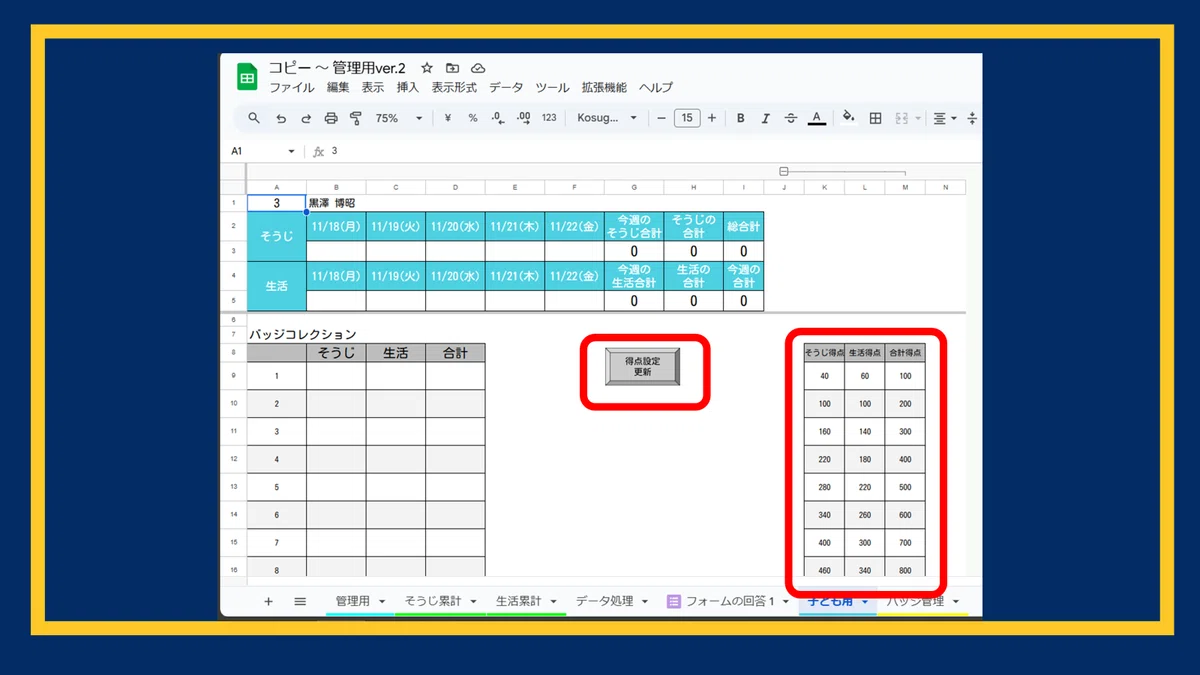
Task: Open the 123 number format menu
Action: click(x=549, y=118)
